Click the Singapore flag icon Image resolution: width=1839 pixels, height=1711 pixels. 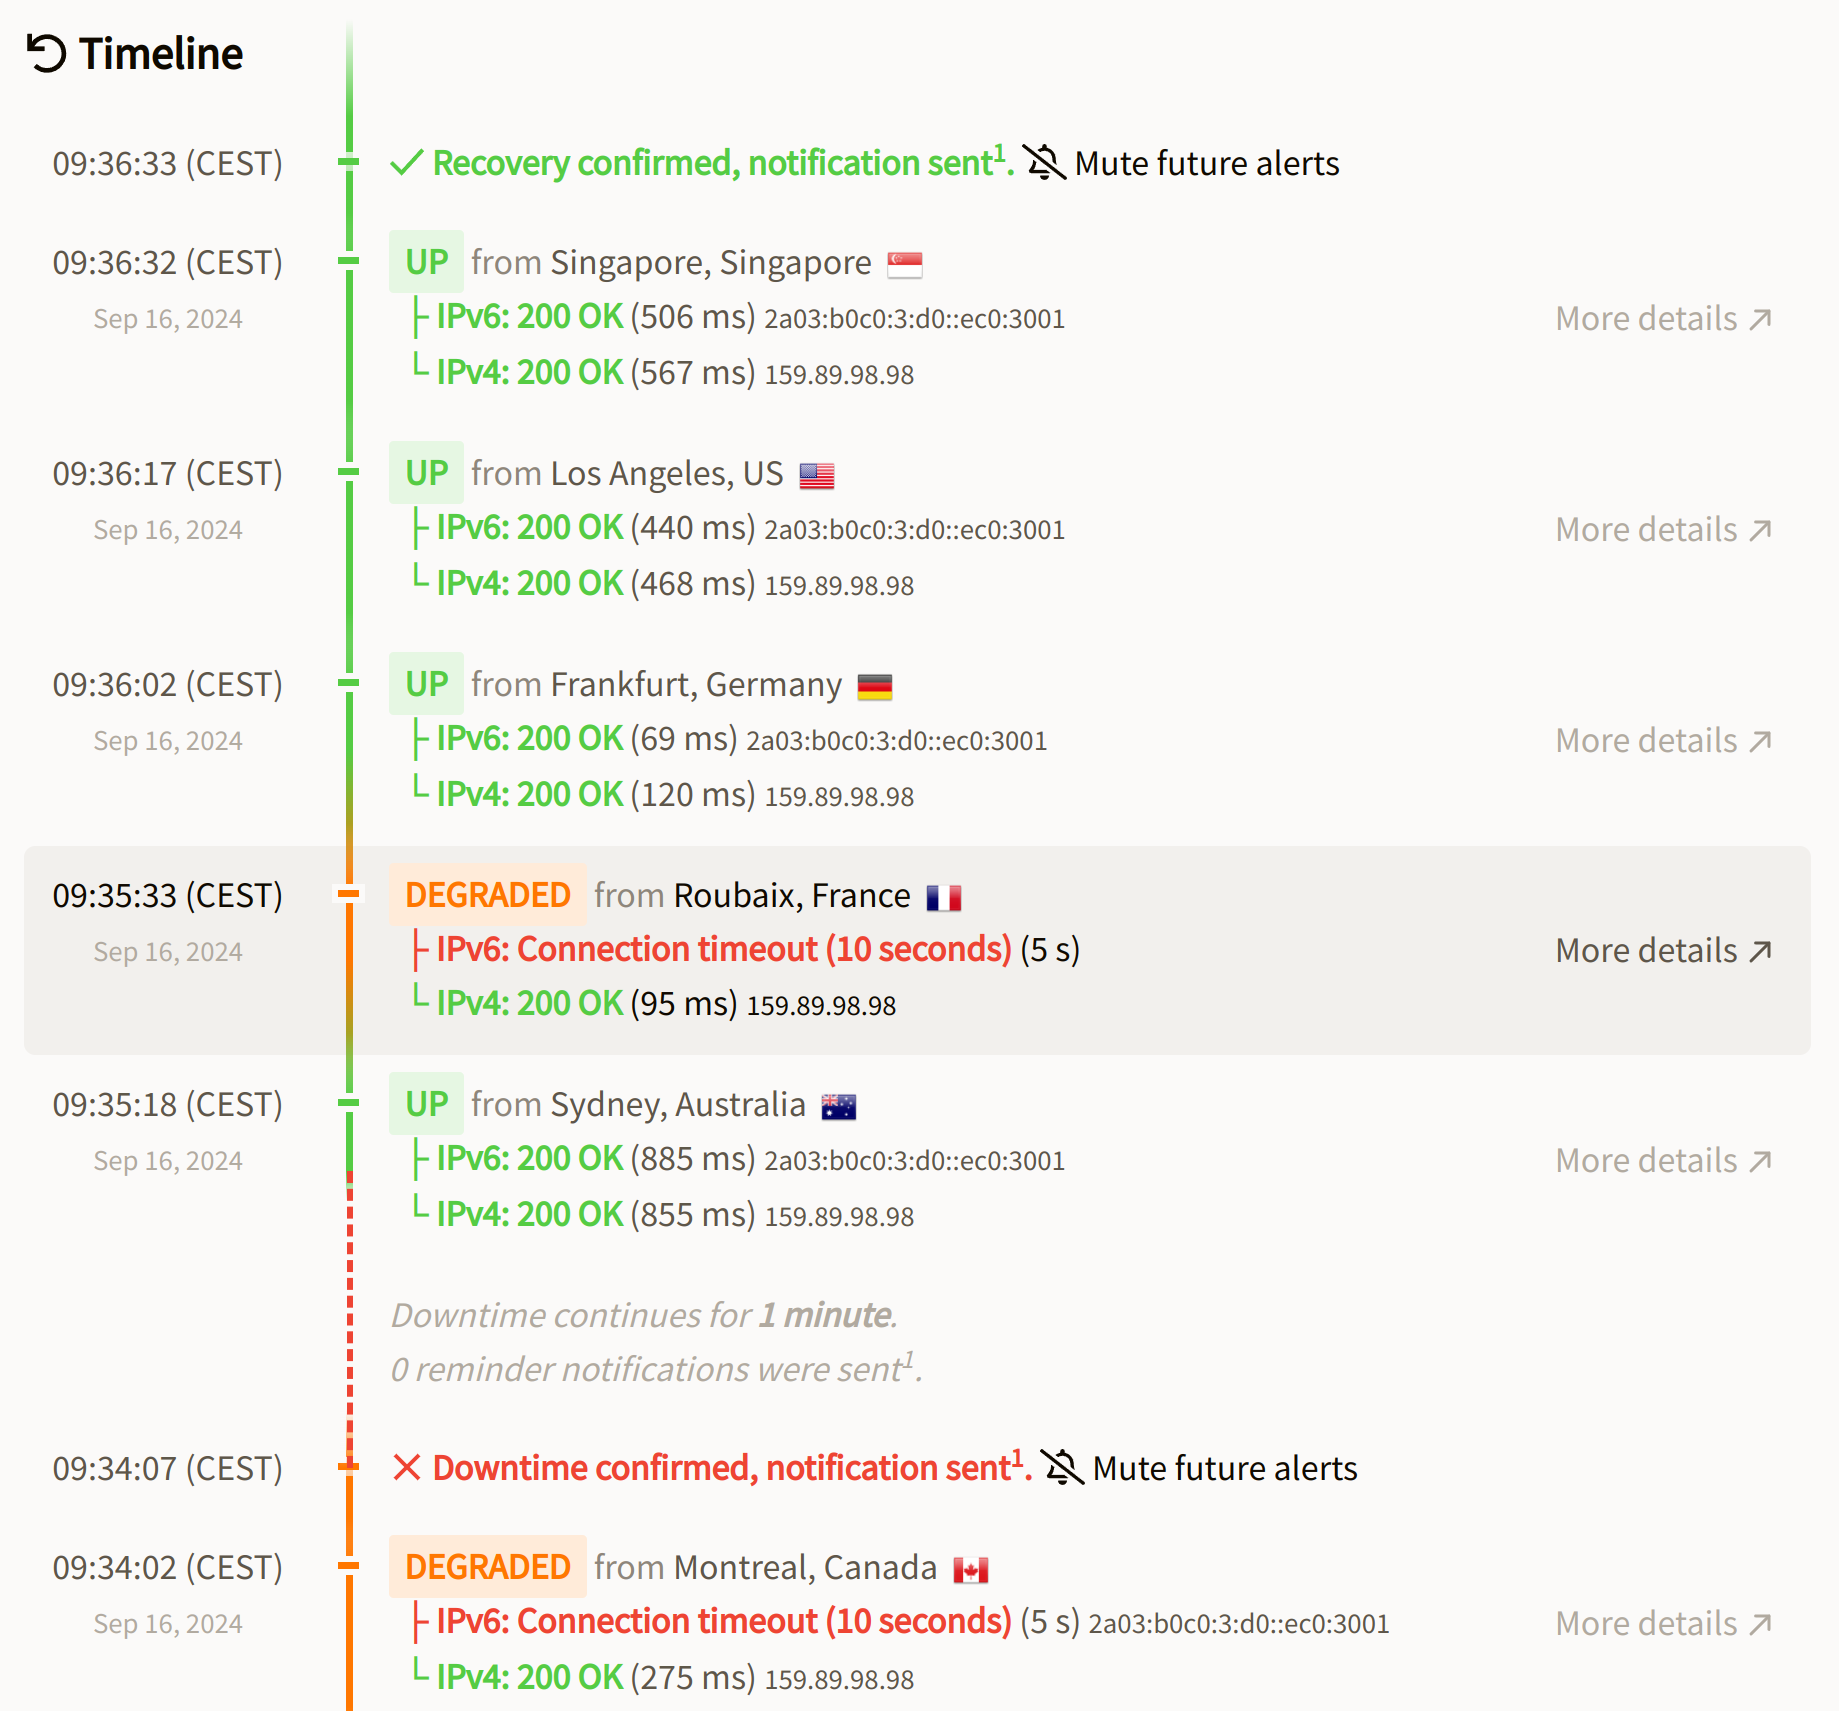[904, 264]
